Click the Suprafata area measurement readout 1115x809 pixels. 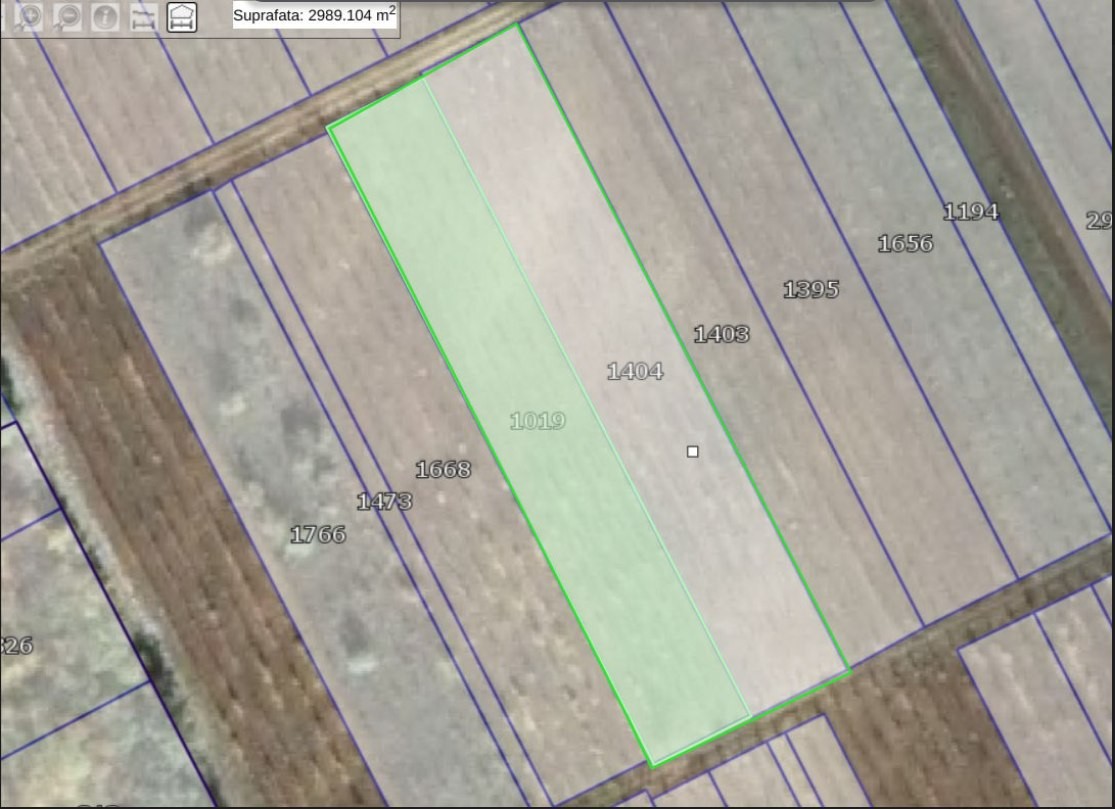point(314,15)
